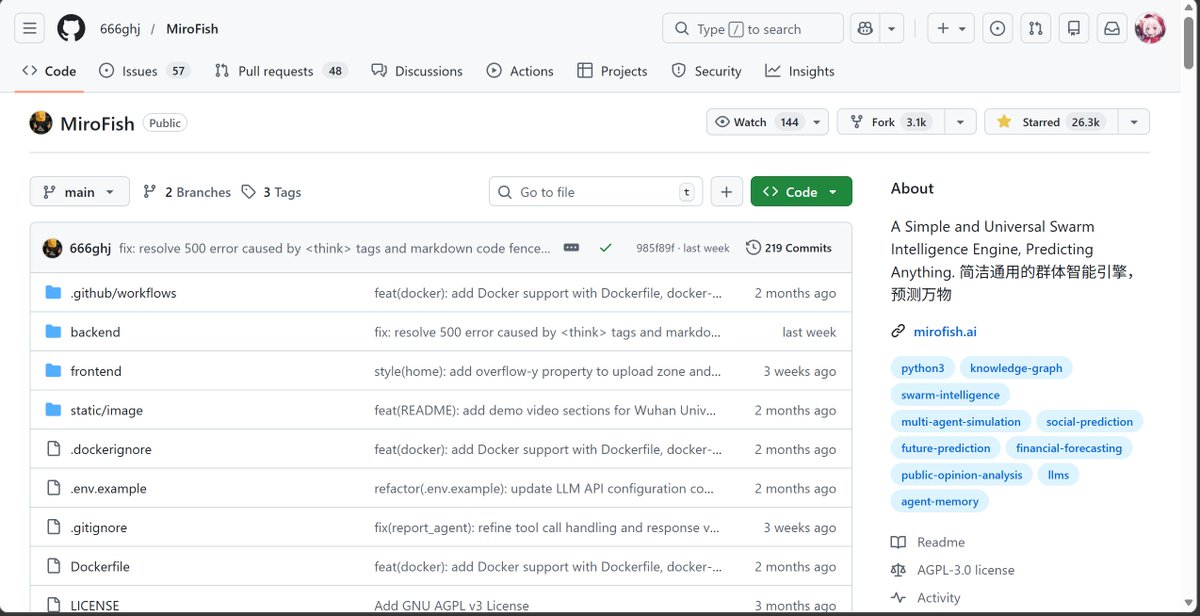This screenshot has height=616, width=1200.
Task: Open the issues inbox icon in header
Action: 997,29
